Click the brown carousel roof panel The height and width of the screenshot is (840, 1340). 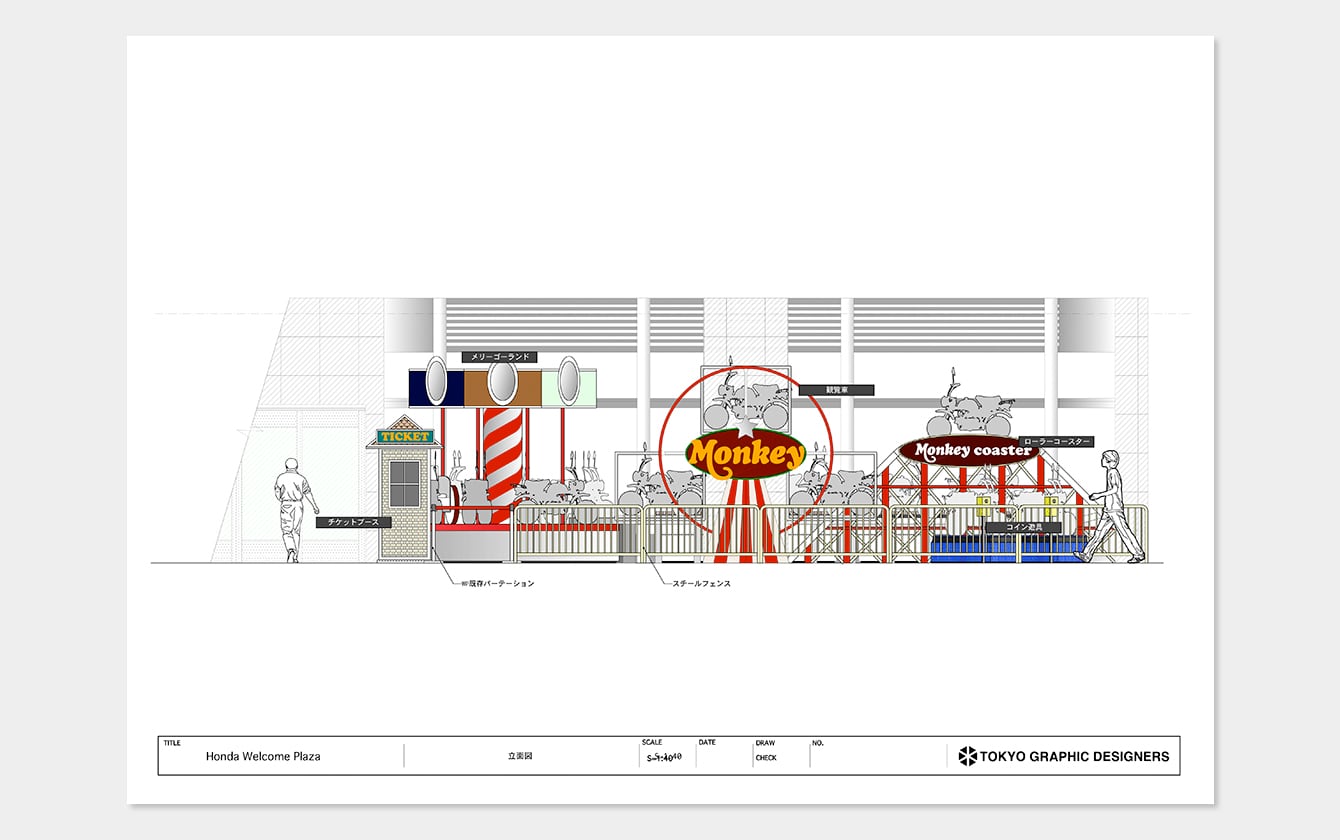coord(502,388)
